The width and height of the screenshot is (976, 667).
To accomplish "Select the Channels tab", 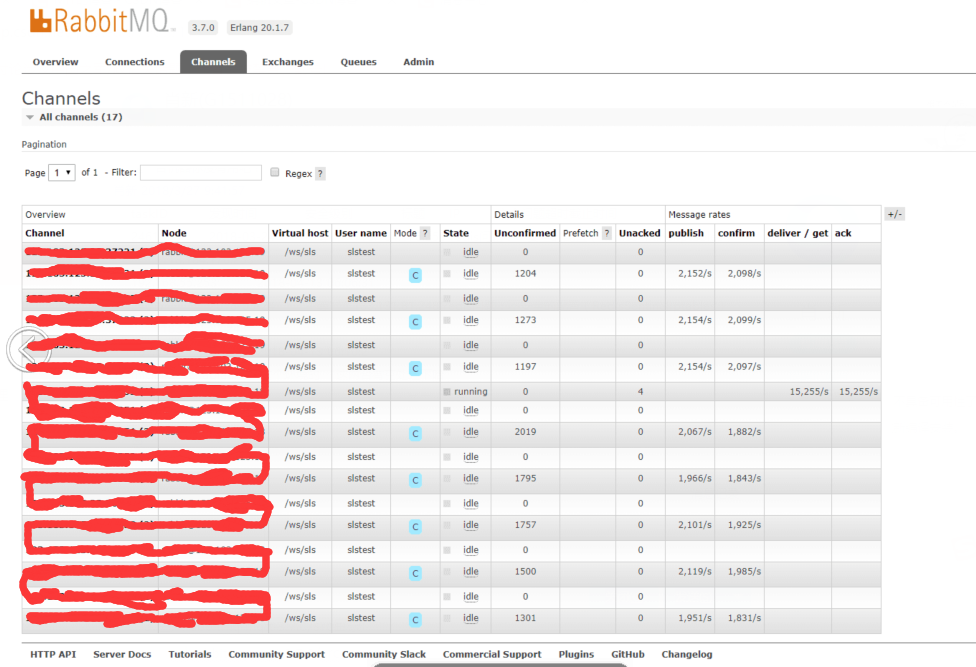I will (x=214, y=62).
